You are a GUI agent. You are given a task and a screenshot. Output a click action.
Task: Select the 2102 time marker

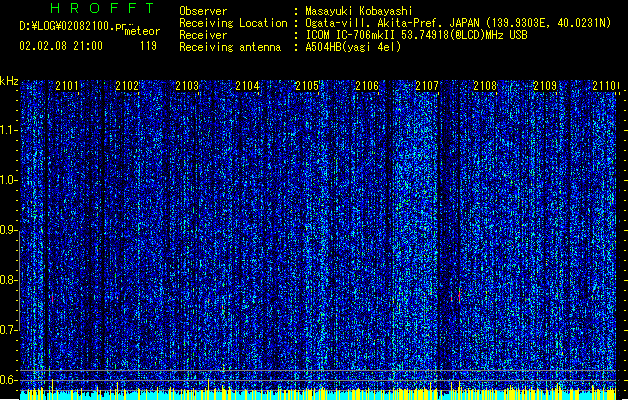click(127, 86)
